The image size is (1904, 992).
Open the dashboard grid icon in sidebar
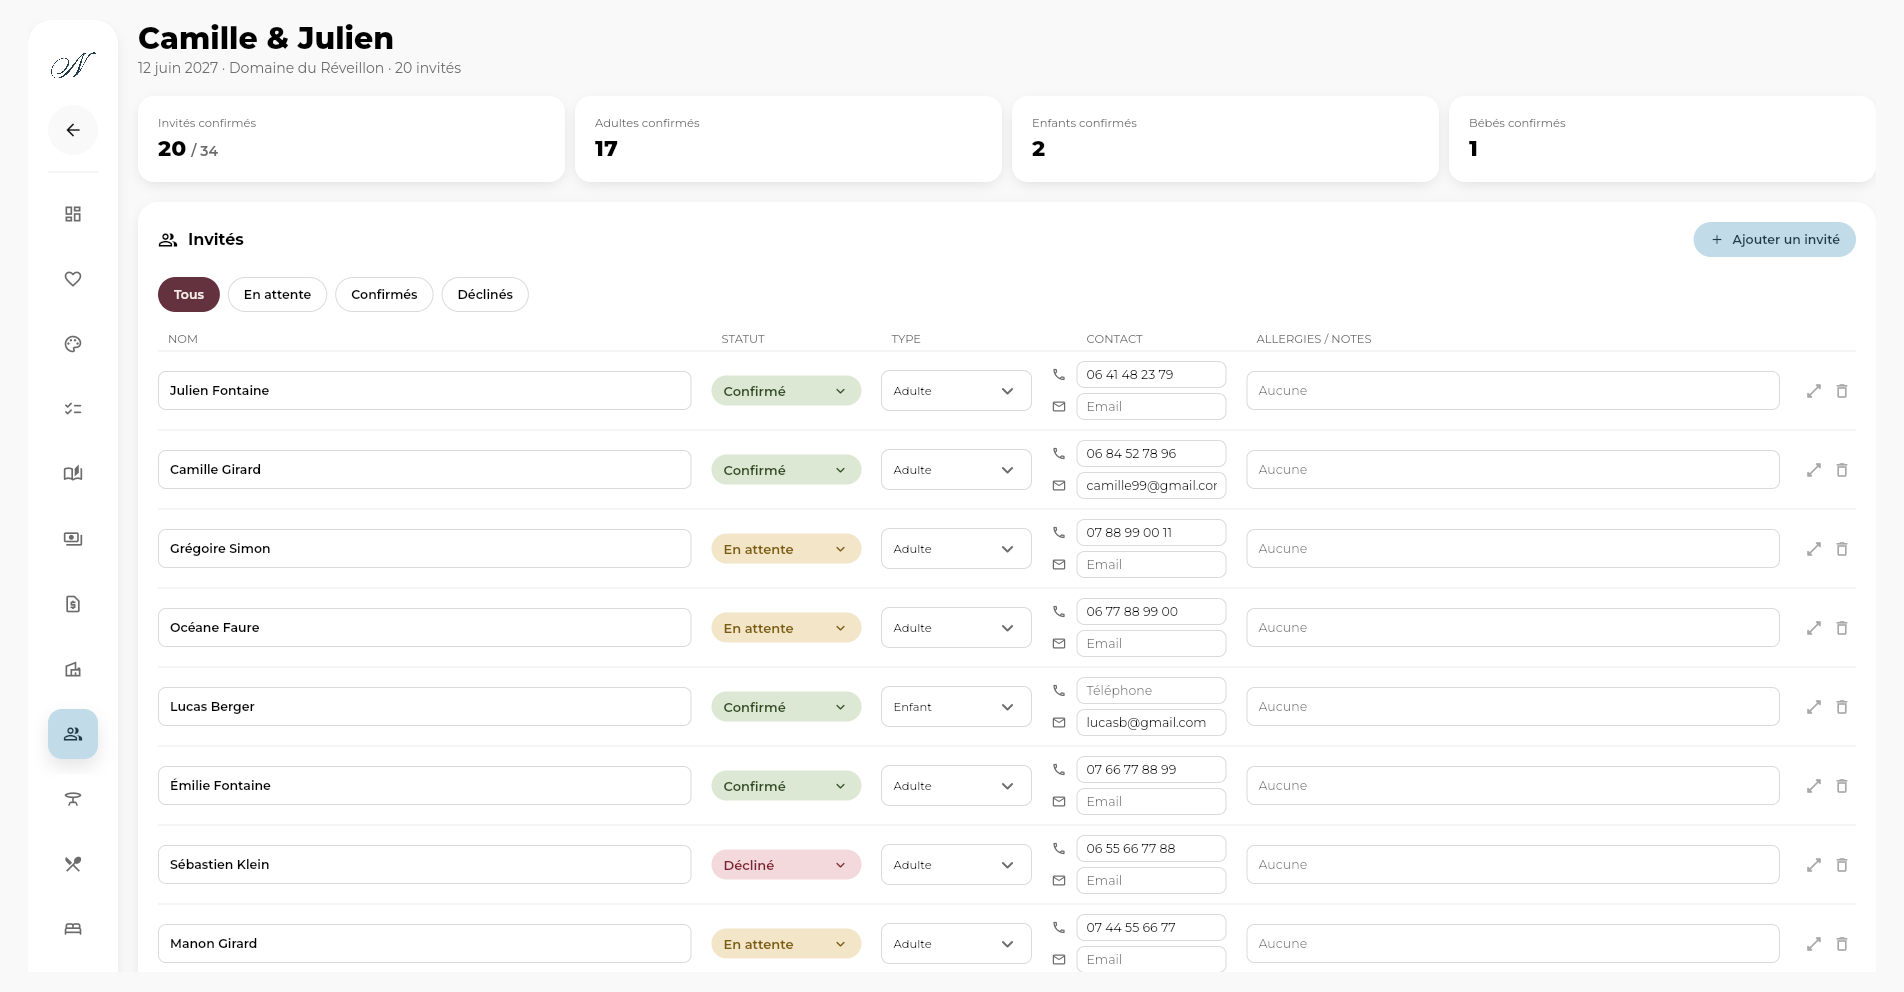73,214
